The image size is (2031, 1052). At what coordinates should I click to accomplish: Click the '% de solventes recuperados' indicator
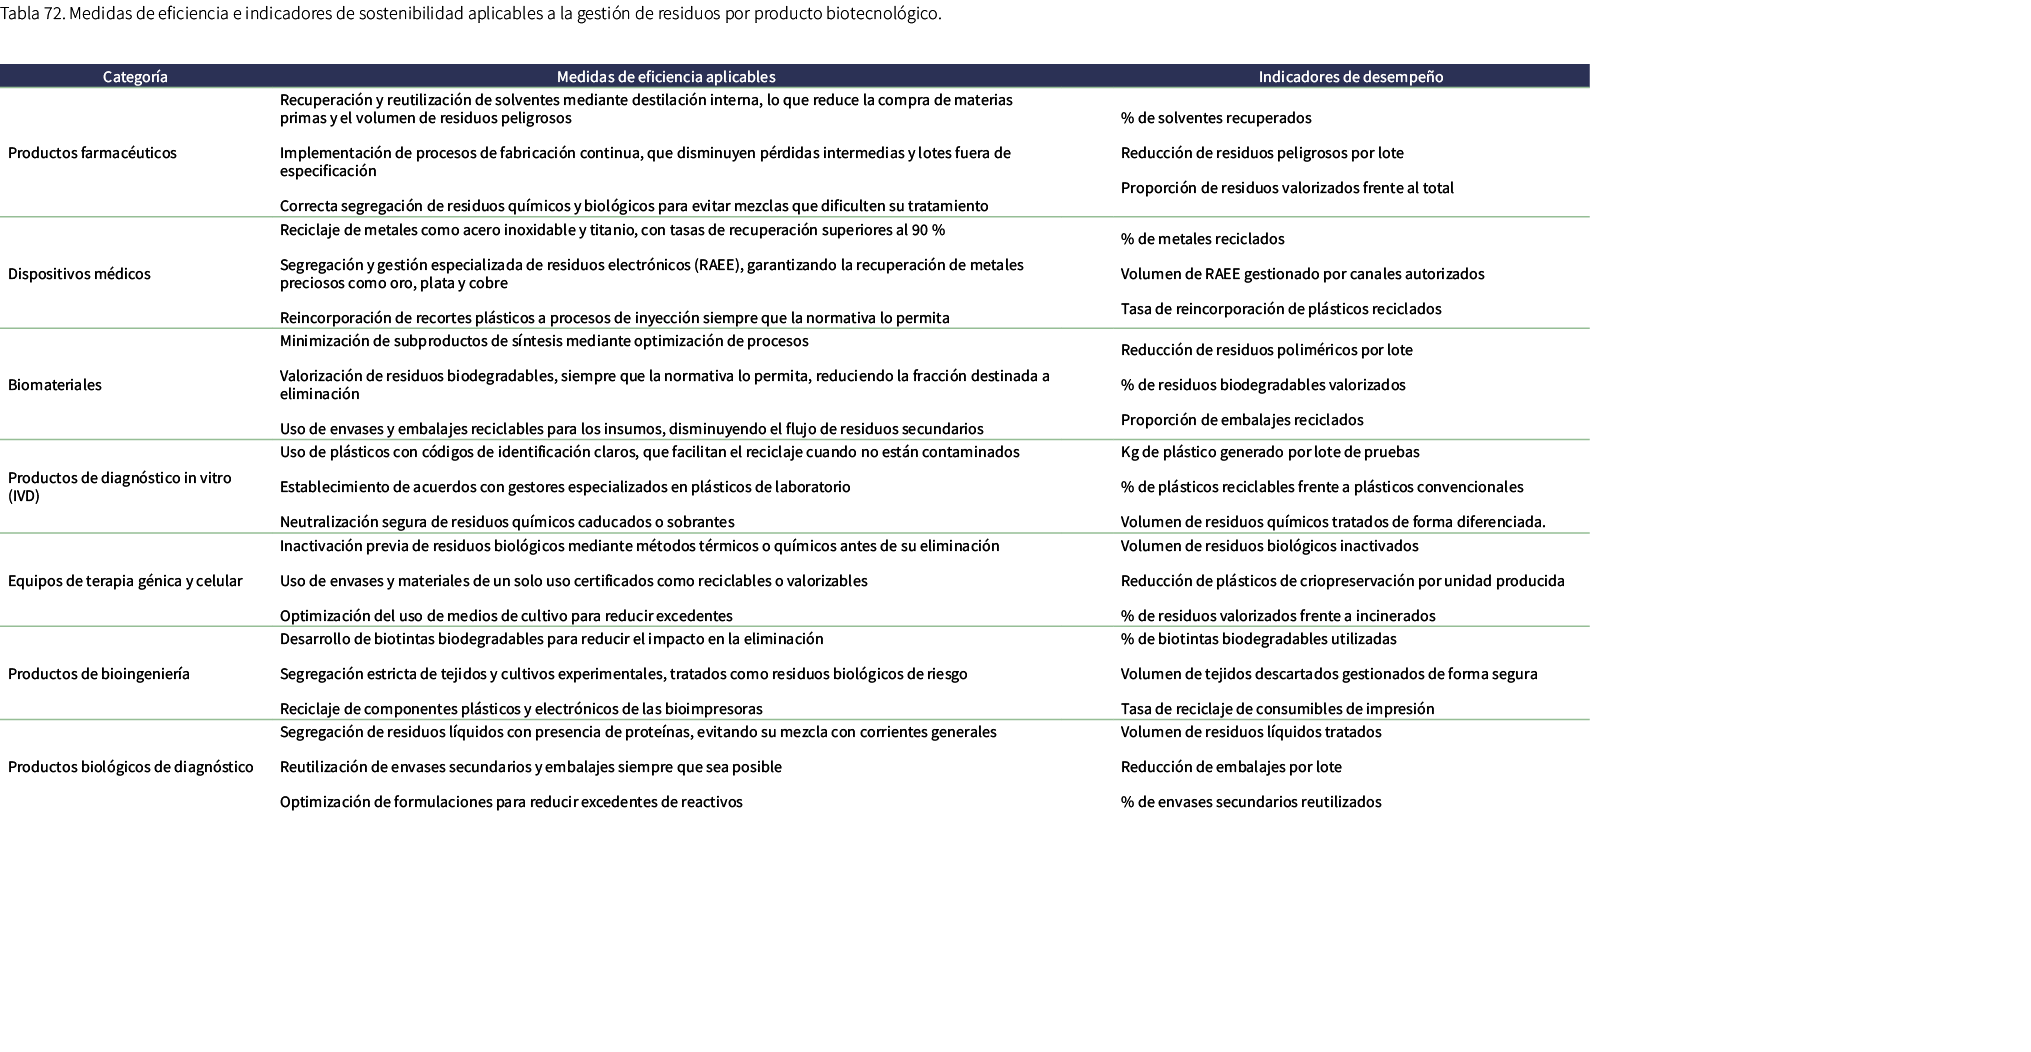1215,118
